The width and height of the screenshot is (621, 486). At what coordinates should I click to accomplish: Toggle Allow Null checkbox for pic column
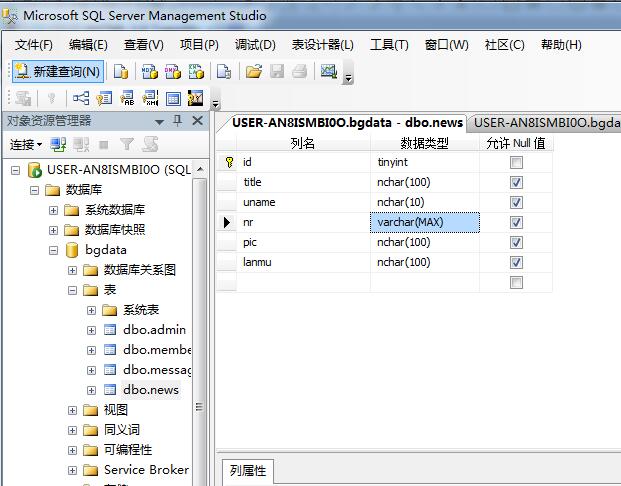(516, 242)
